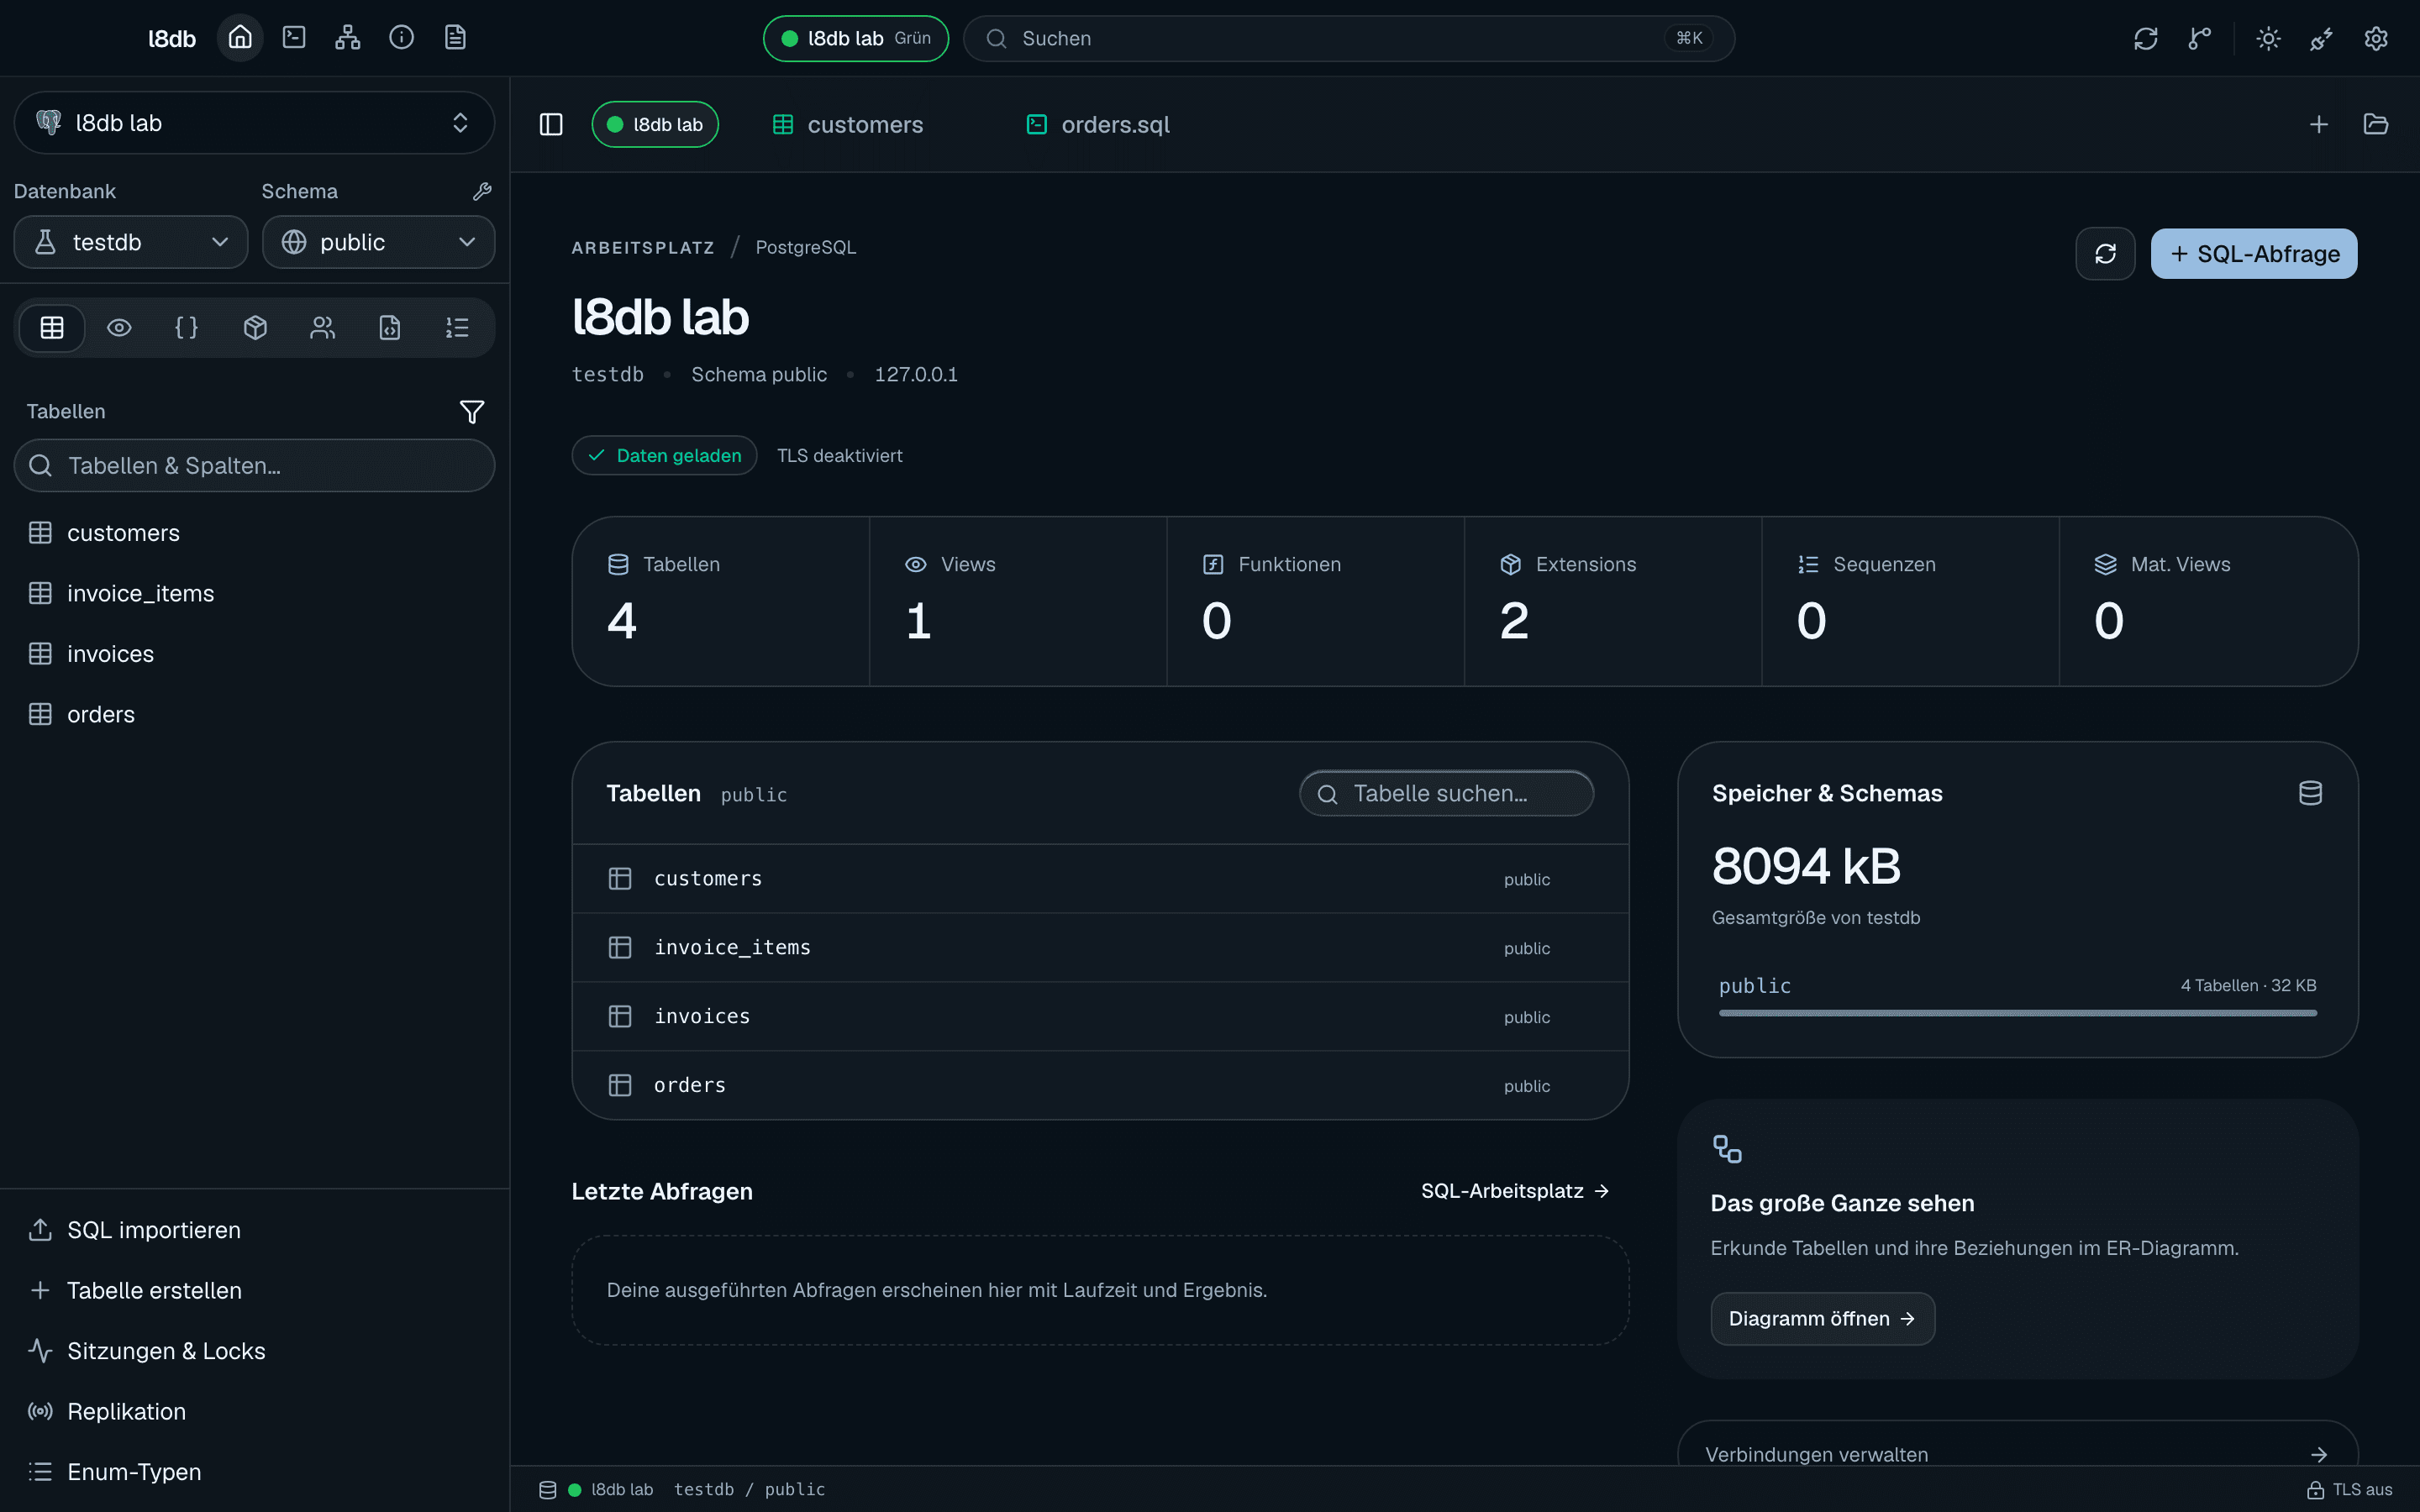Click the wrench icon beside Schema
The width and height of the screenshot is (2420, 1512).
[482, 191]
